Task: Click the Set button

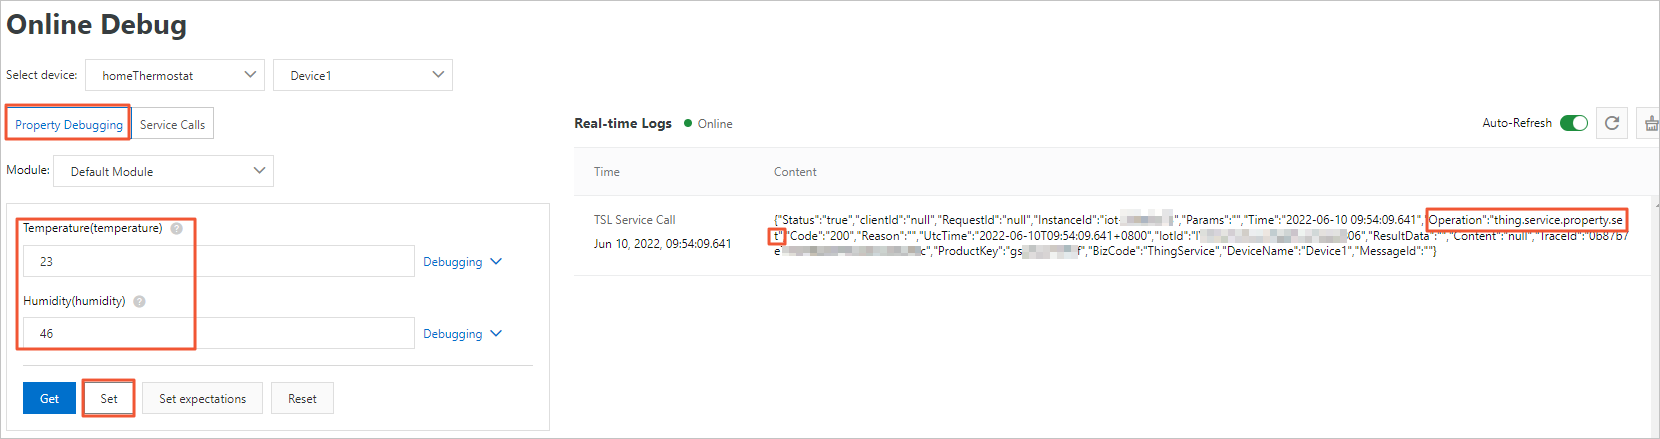Action: pyautogui.click(x=109, y=398)
